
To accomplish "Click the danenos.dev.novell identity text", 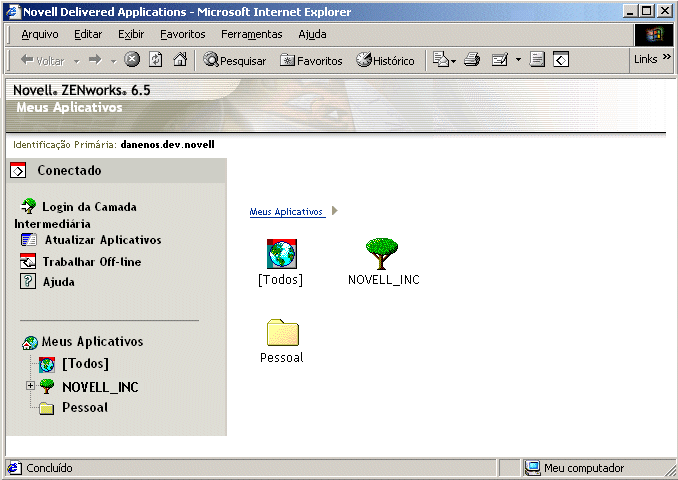I will click(168, 144).
